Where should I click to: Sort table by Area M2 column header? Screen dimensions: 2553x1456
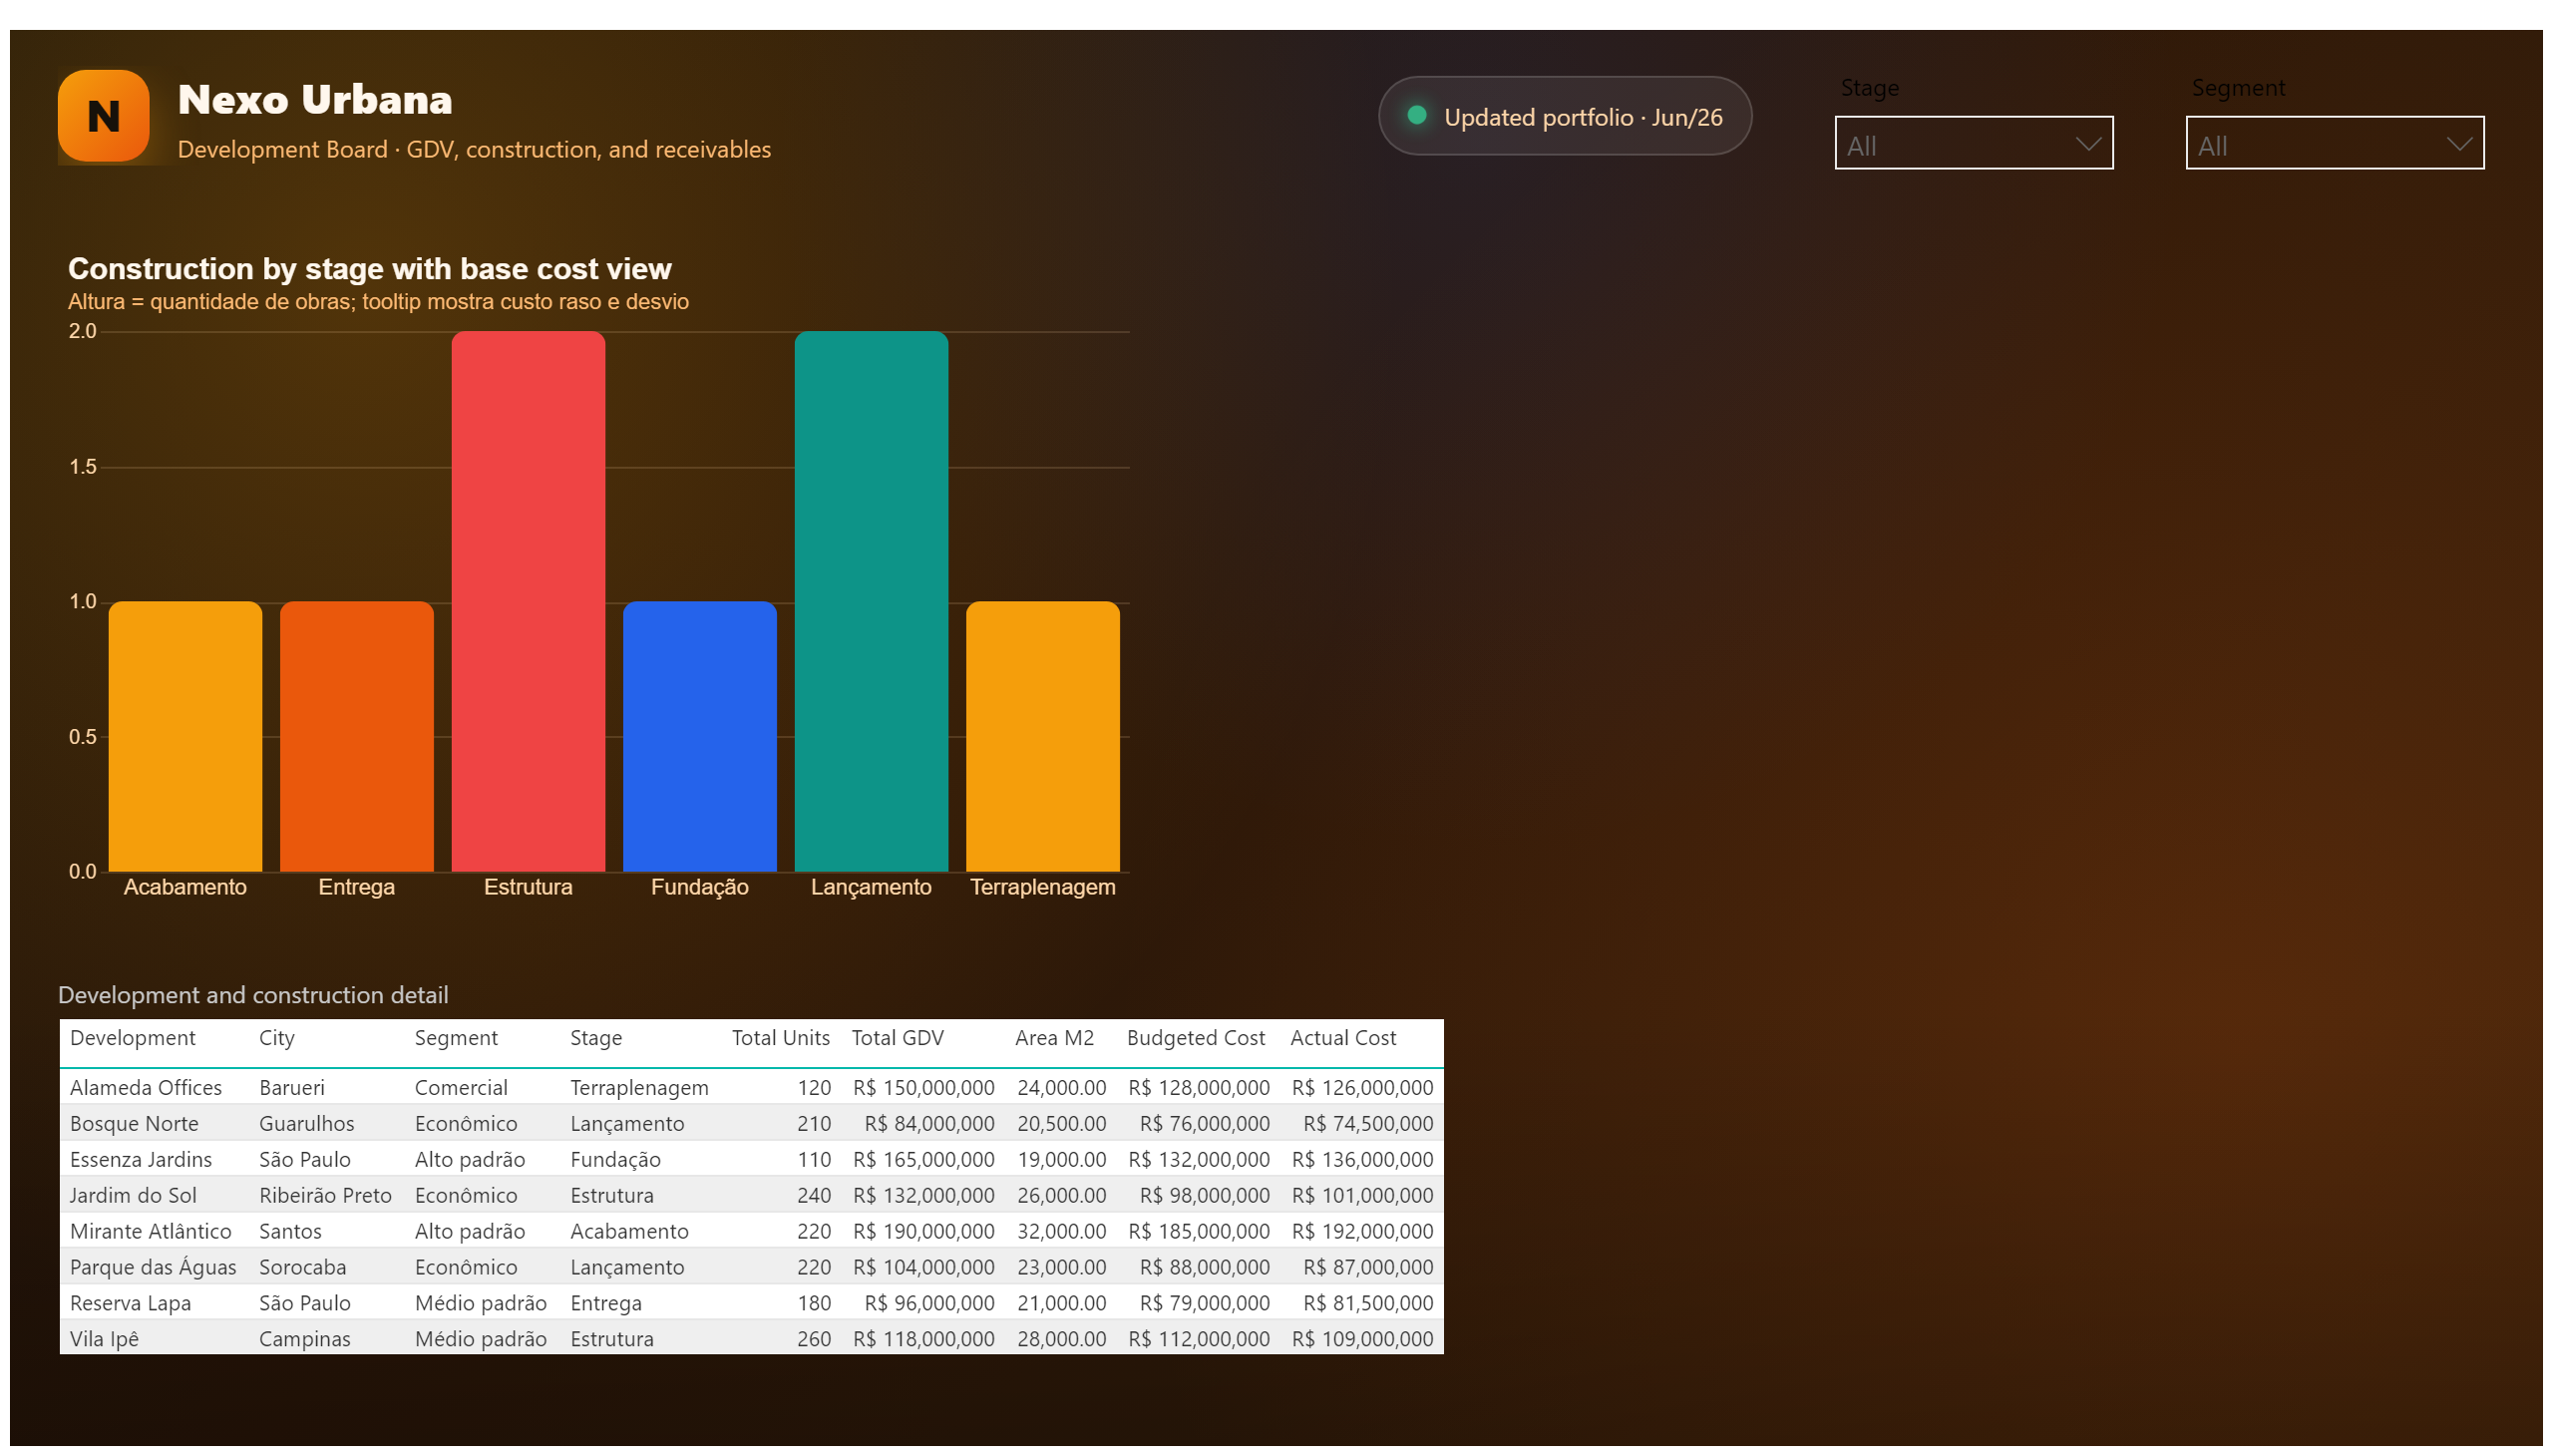tap(1054, 1038)
